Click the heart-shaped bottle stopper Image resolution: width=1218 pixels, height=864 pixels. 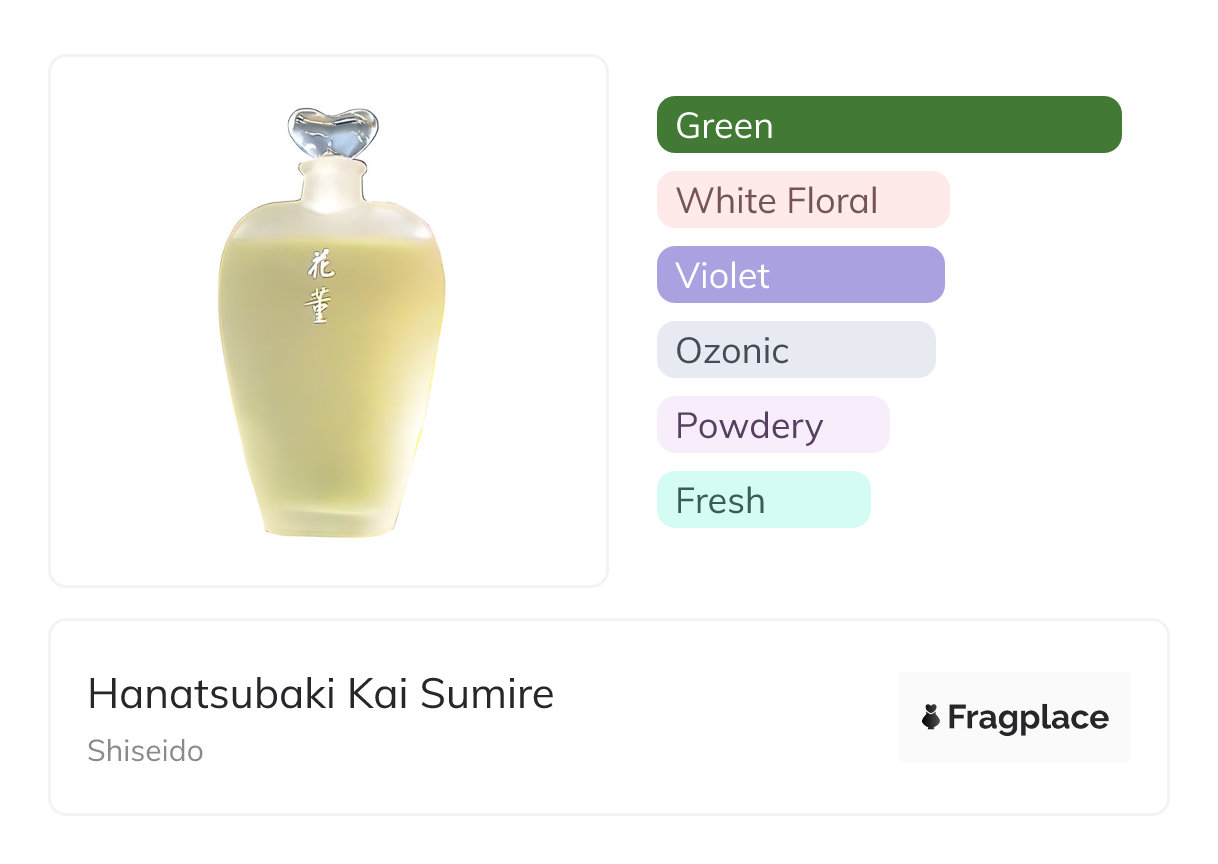333,131
